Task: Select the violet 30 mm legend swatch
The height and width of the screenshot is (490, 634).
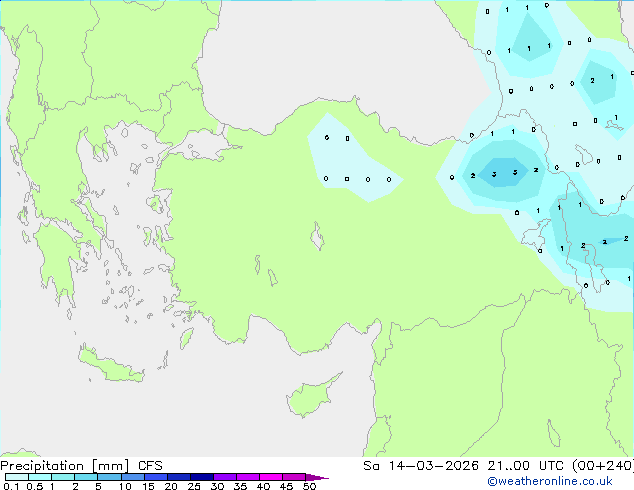Action: click(225, 477)
